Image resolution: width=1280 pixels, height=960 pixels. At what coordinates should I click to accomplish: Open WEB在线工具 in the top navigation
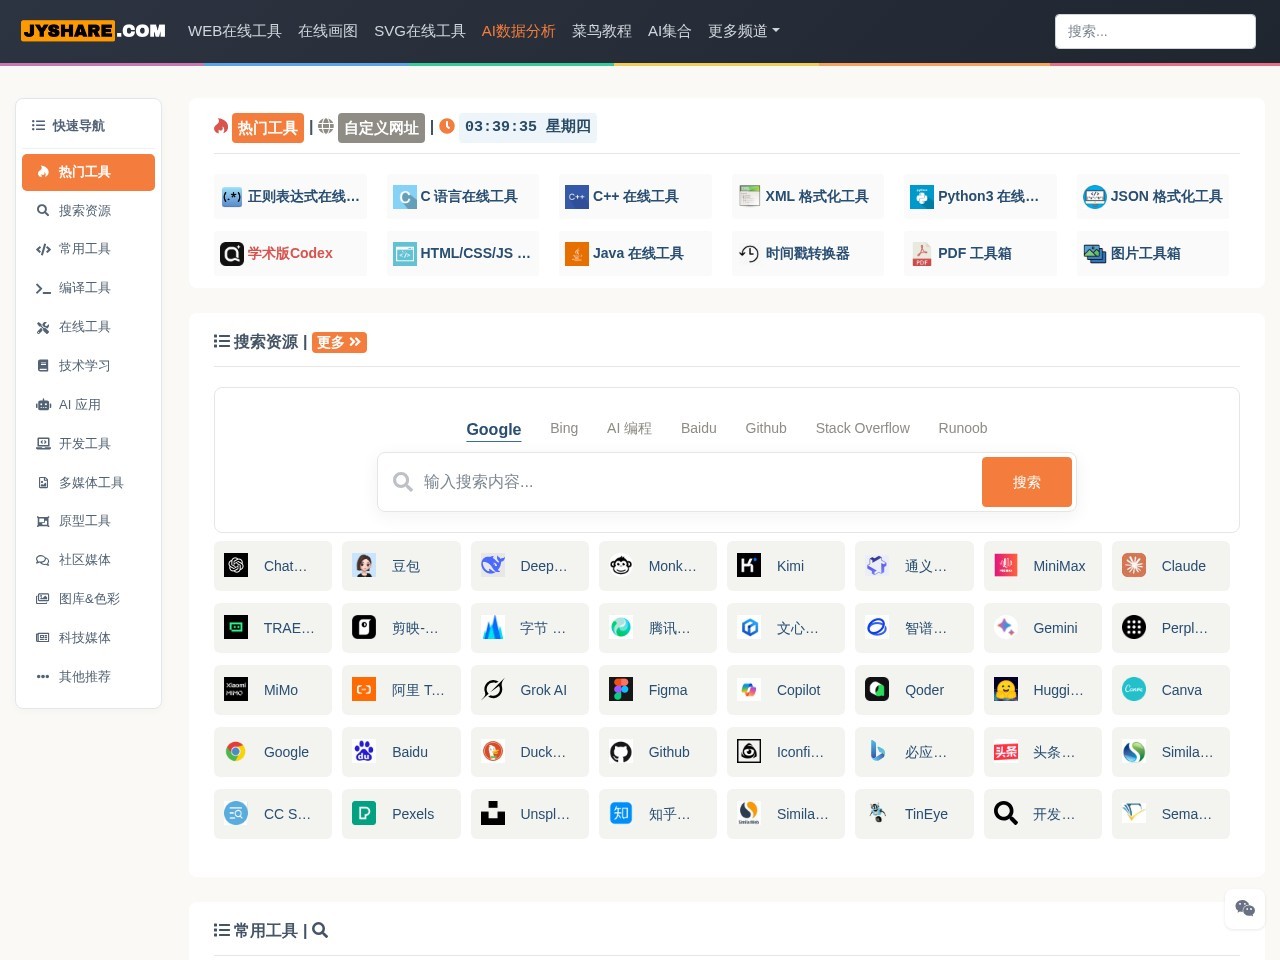[x=235, y=31]
